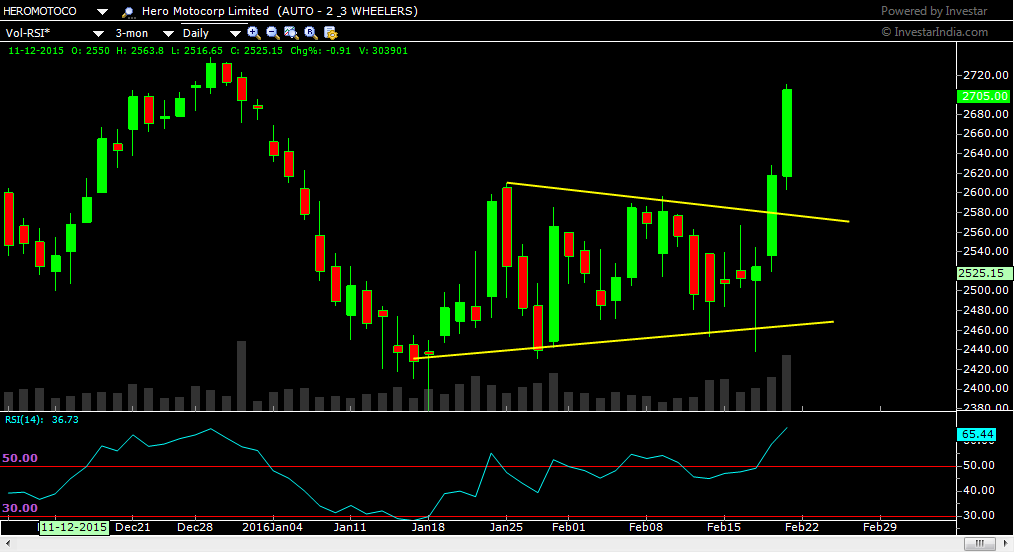1014x552 pixels.
Task: Click the zoom in magnifier icon
Action: [x=254, y=32]
